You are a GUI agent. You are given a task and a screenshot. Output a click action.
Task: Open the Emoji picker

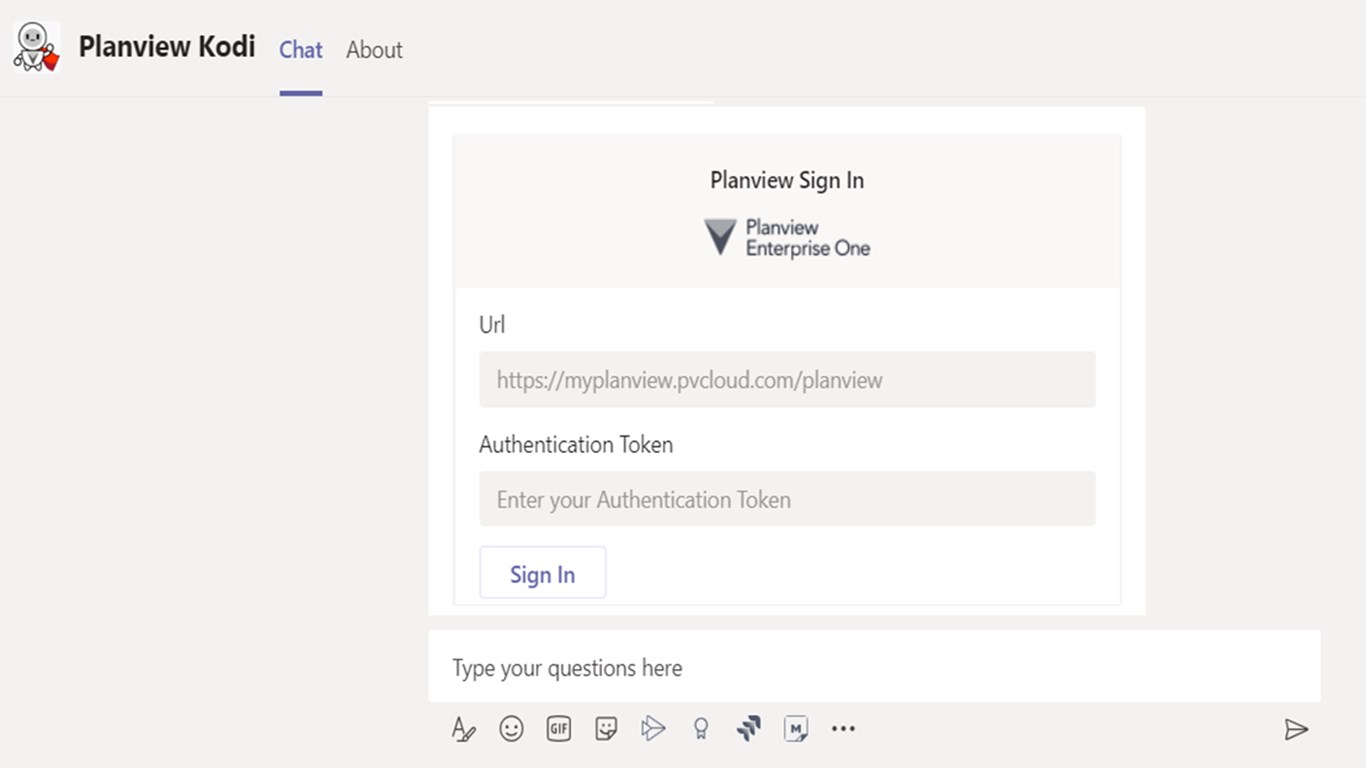[x=511, y=729]
